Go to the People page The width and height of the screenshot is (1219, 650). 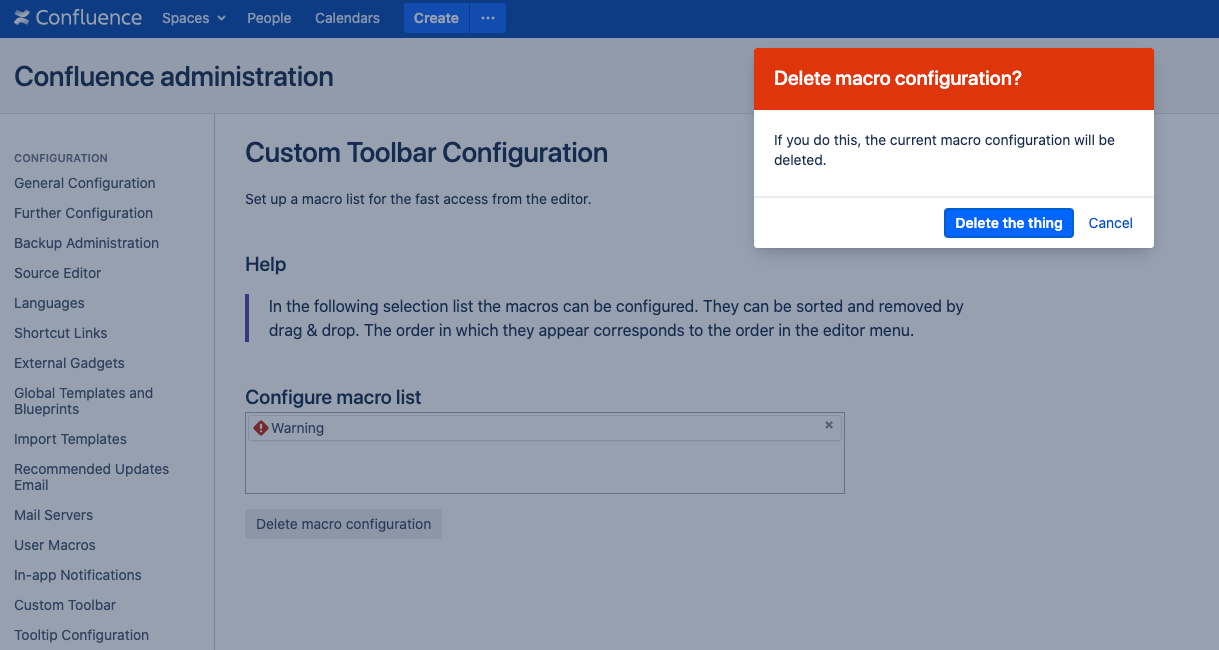pyautogui.click(x=269, y=18)
